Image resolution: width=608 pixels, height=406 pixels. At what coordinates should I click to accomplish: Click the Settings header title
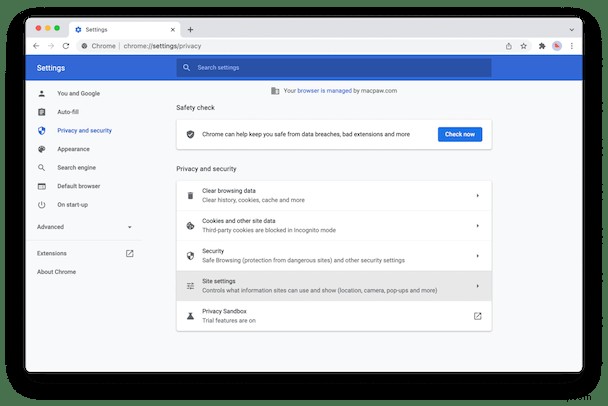click(x=51, y=68)
